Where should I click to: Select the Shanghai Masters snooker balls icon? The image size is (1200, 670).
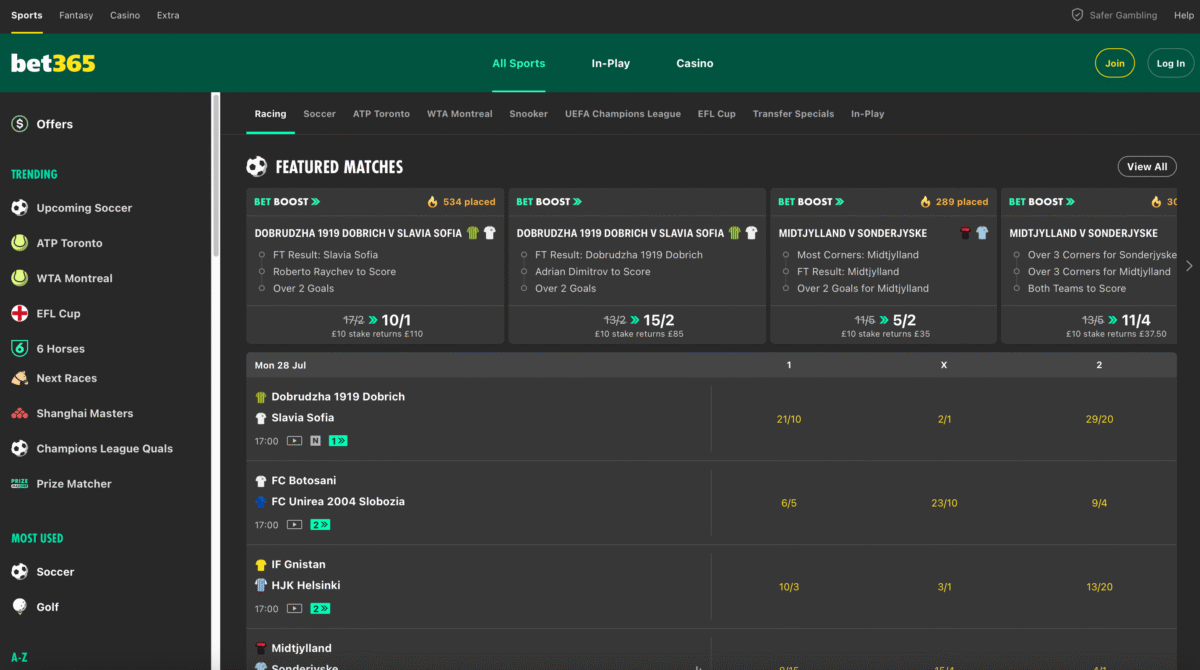tap(19, 413)
